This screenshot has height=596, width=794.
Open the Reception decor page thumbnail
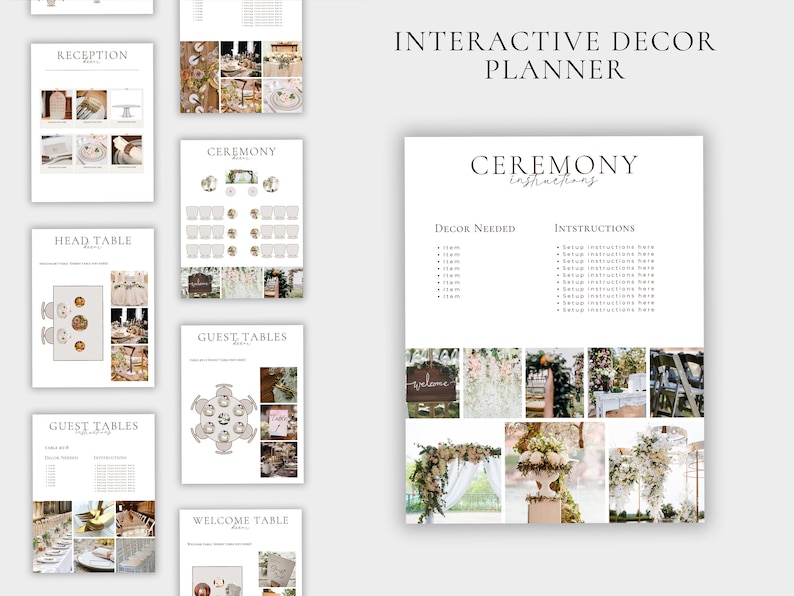[x=92, y=122]
